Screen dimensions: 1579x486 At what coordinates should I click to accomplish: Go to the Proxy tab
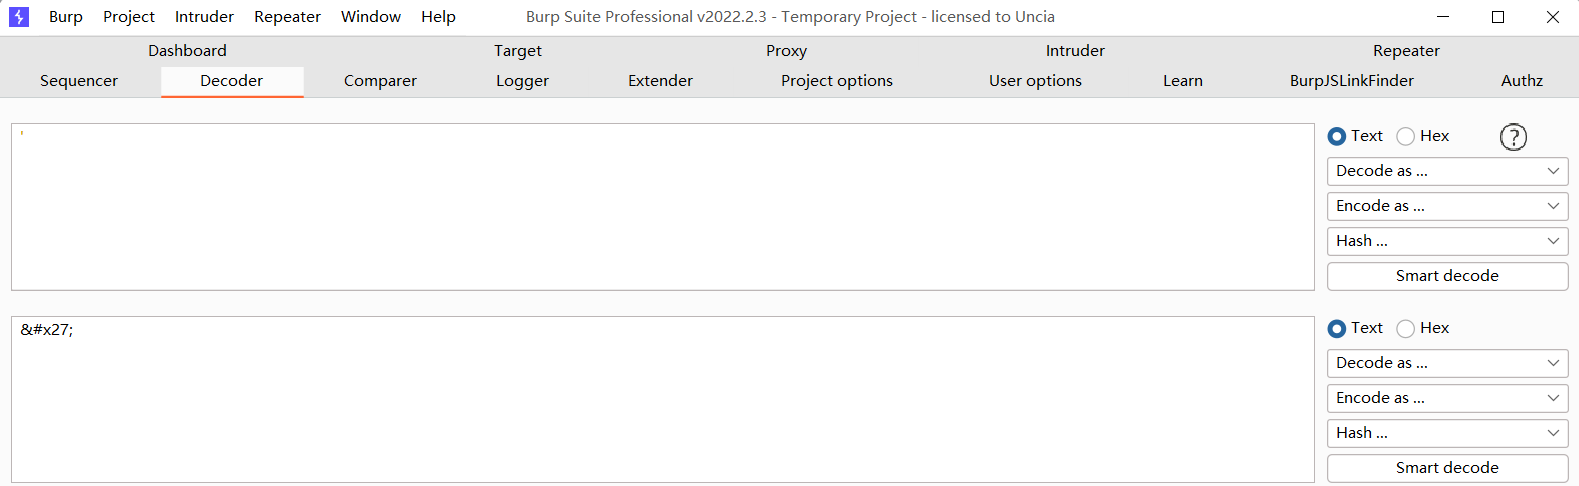tap(786, 51)
